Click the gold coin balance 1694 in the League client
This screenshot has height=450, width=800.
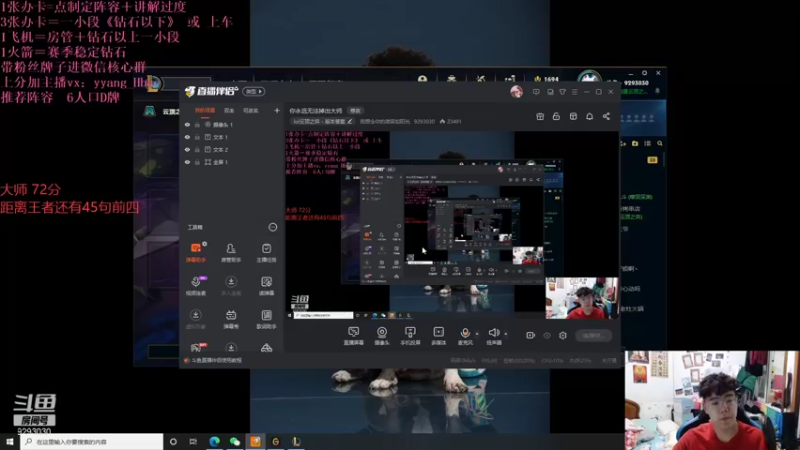pyautogui.click(x=546, y=79)
